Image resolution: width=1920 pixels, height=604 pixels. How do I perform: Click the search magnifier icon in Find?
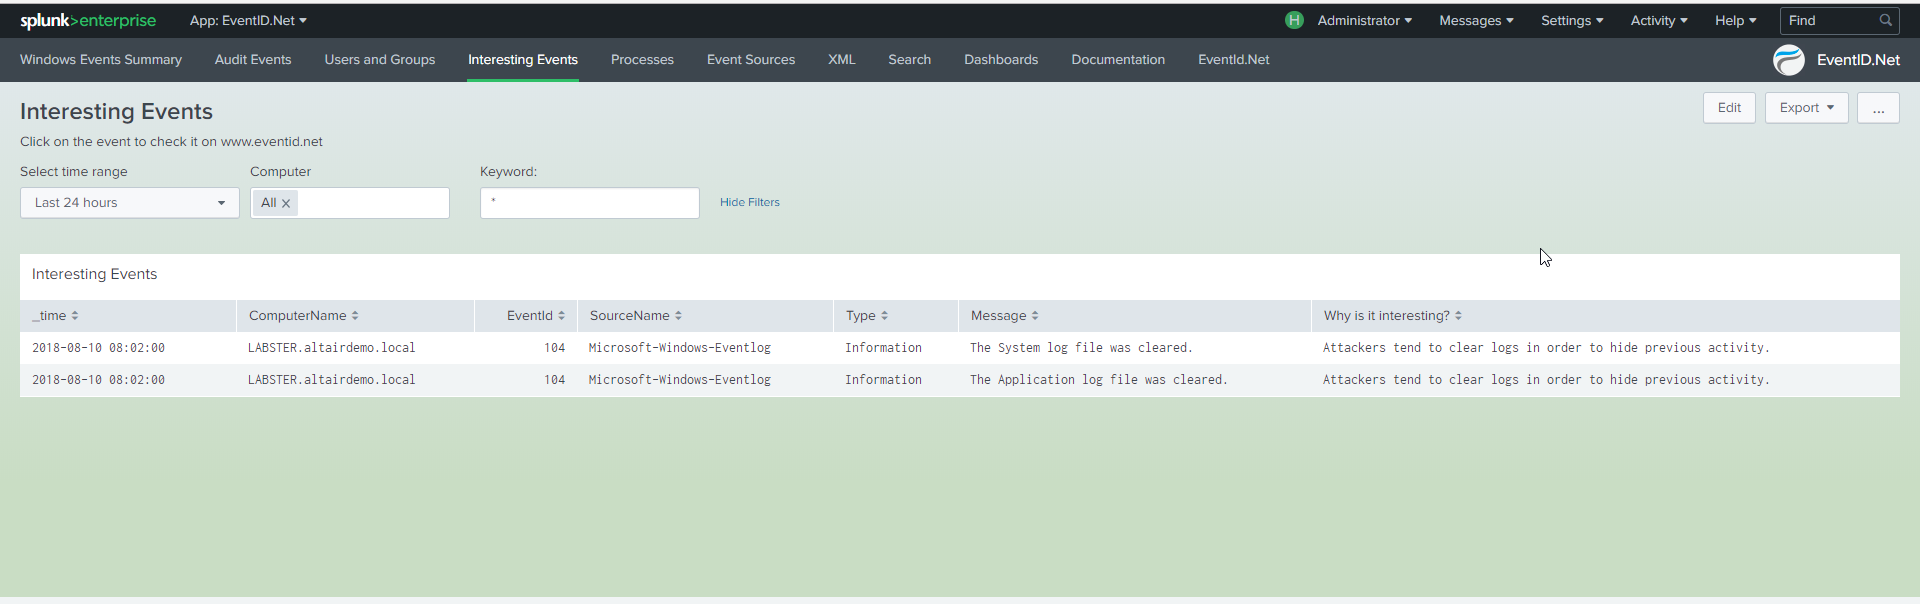(x=1885, y=20)
